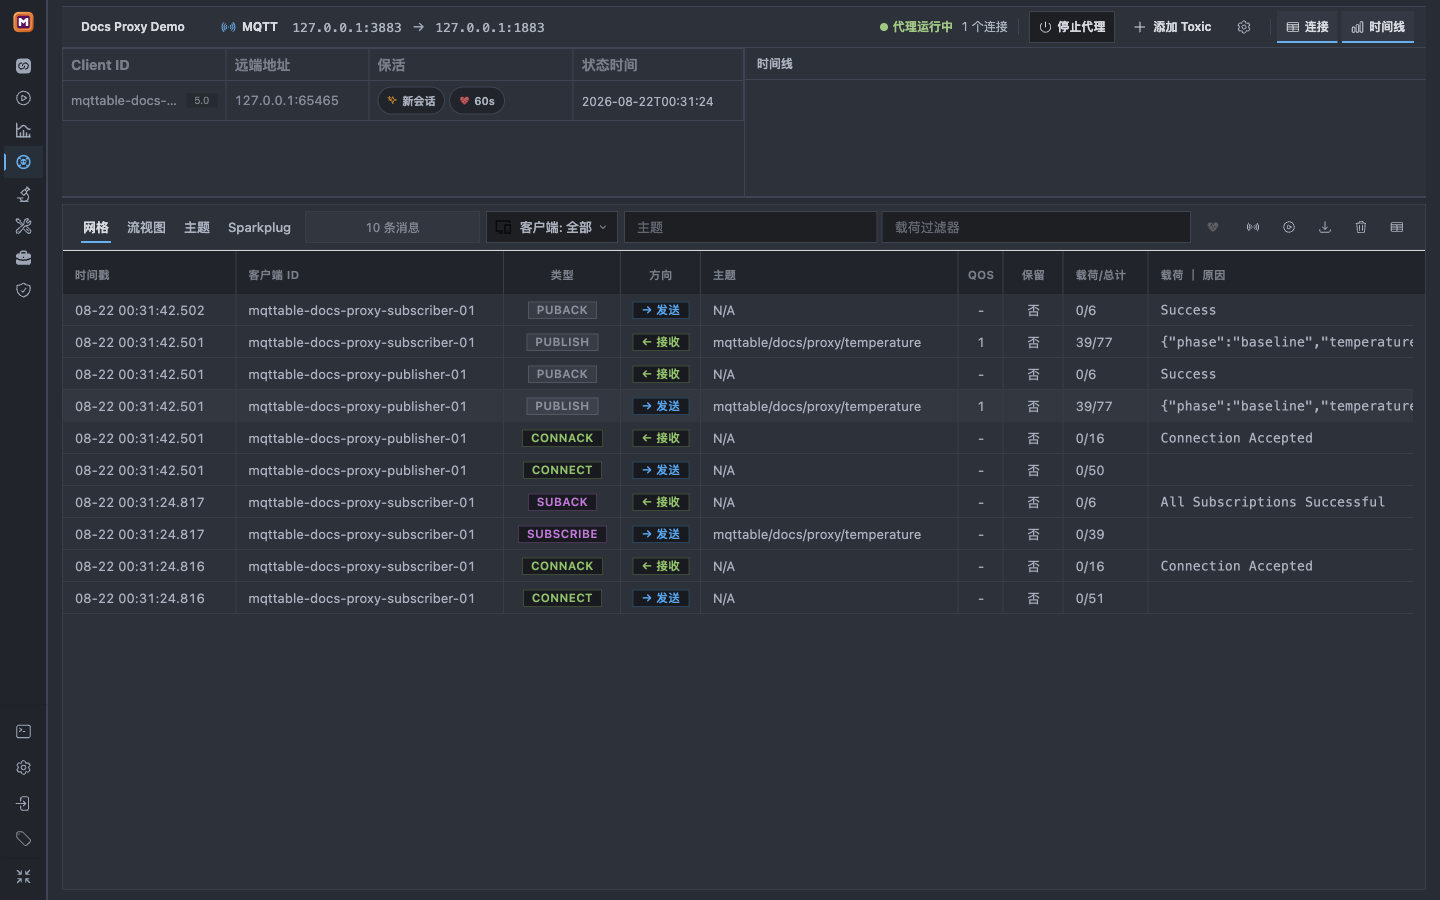Open the settings gear in the sidebar
This screenshot has height=900, width=1440.
tap(23, 768)
